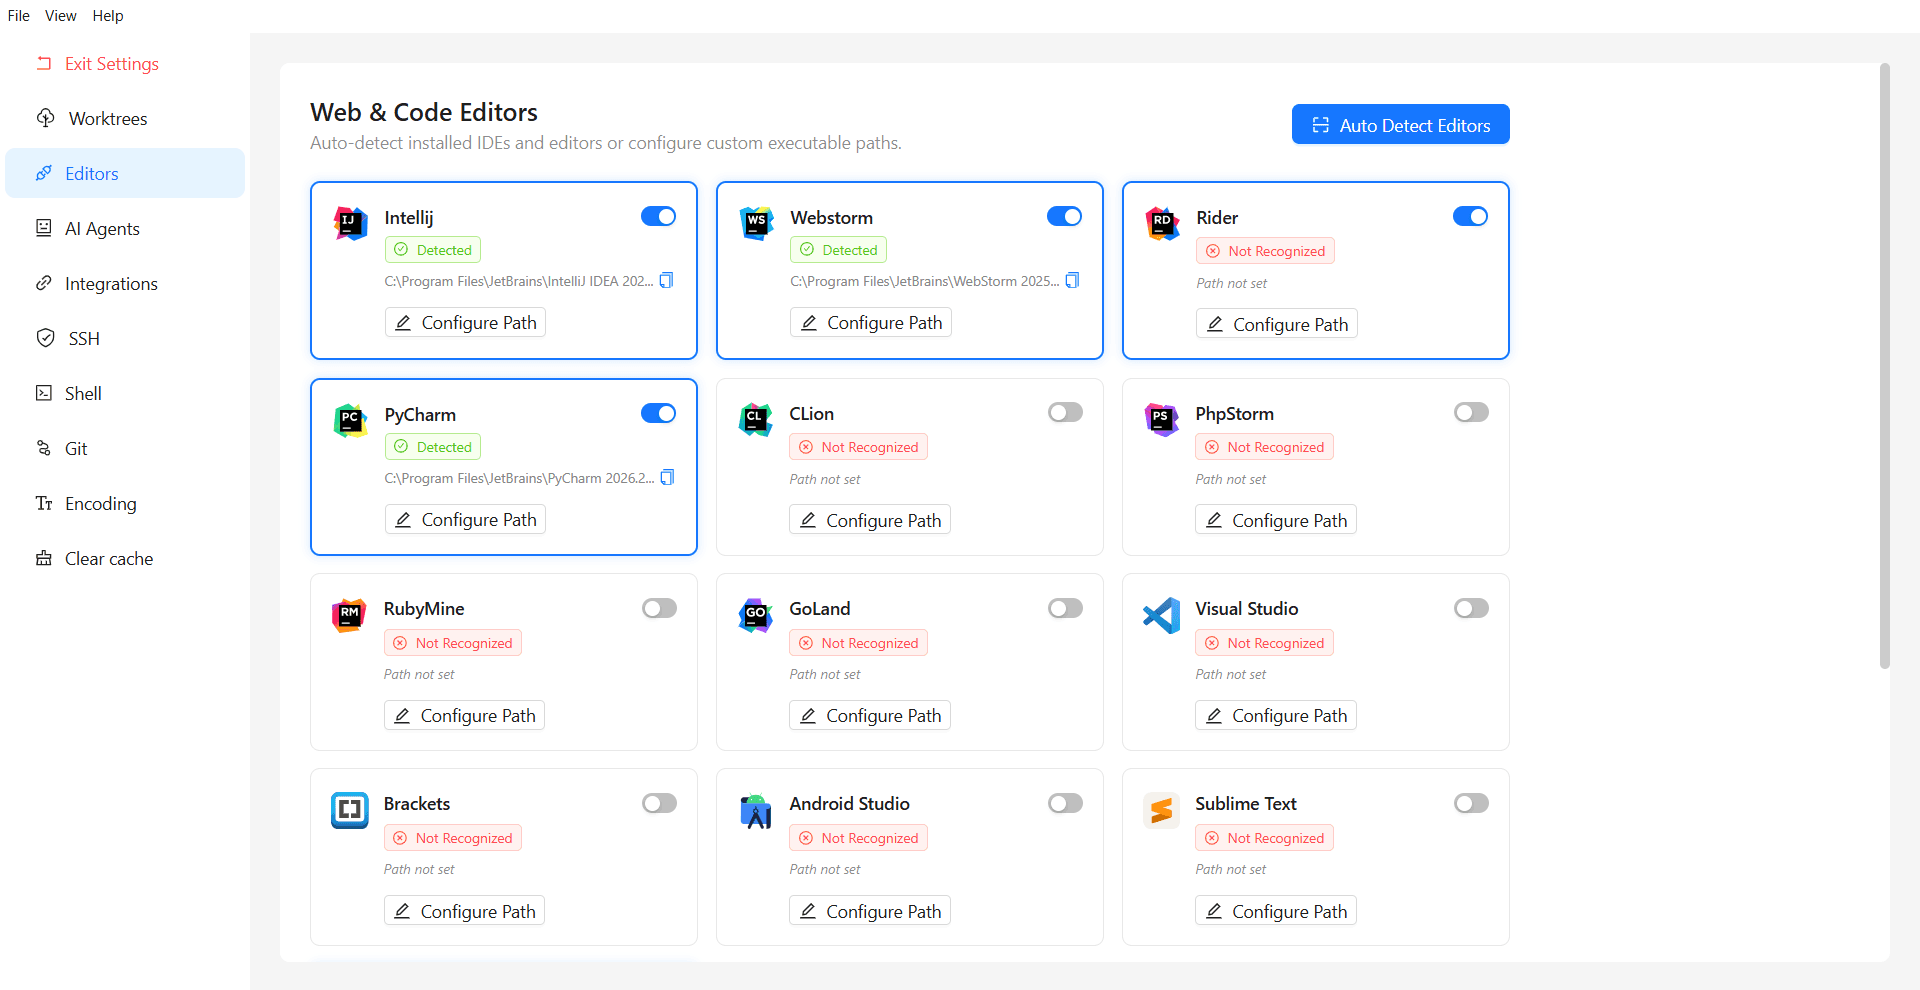Click the PhpStorm logo icon
Screen dimensions: 1920x990
[x=1161, y=419]
